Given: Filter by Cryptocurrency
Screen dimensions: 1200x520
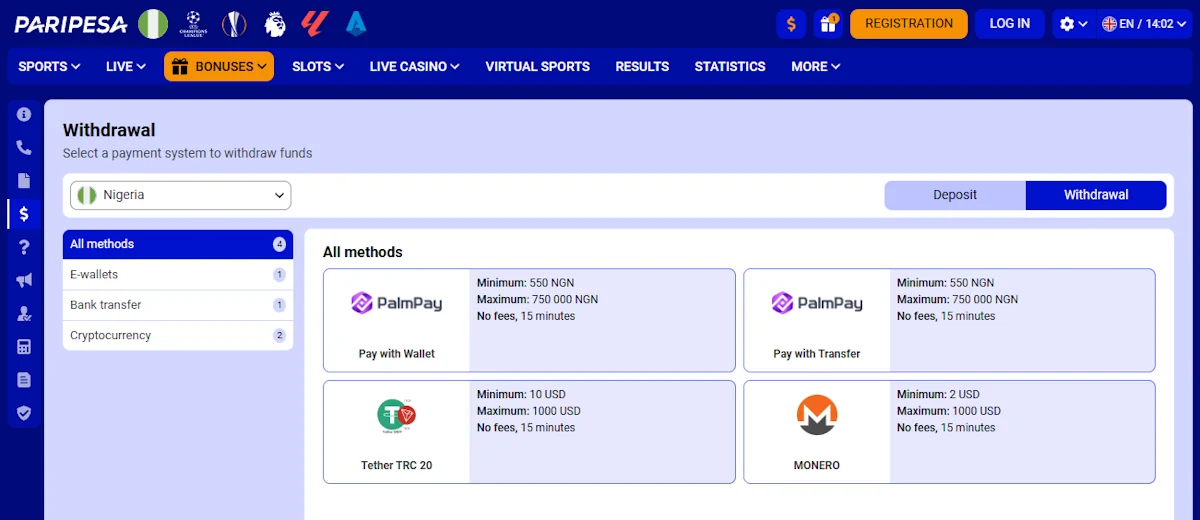Looking at the screenshot, I should (178, 335).
